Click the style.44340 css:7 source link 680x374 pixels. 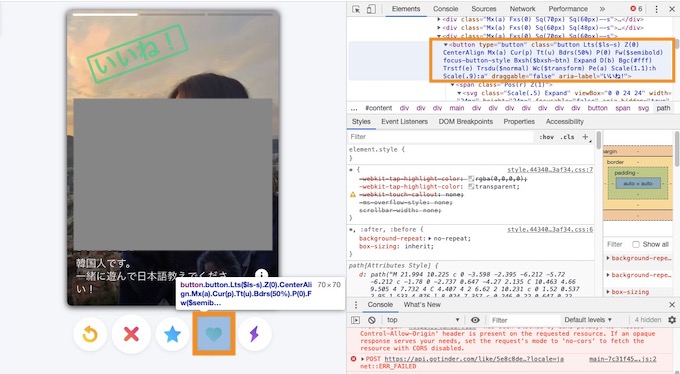point(550,170)
